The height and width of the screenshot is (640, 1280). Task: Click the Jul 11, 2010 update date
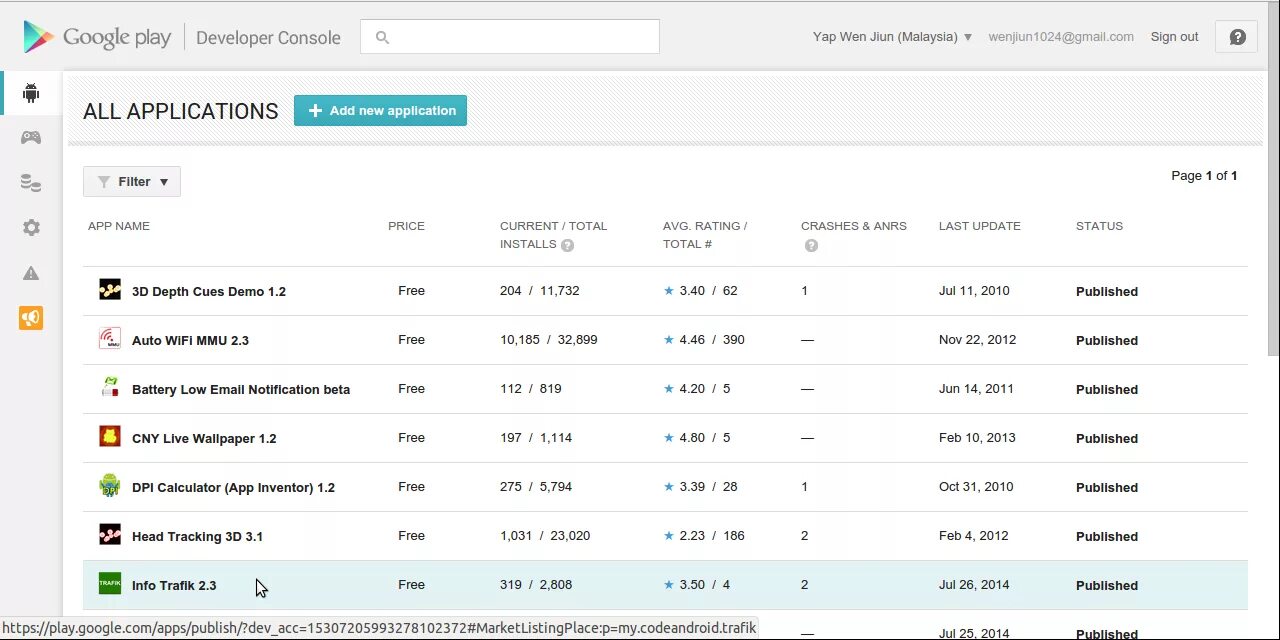pos(974,291)
